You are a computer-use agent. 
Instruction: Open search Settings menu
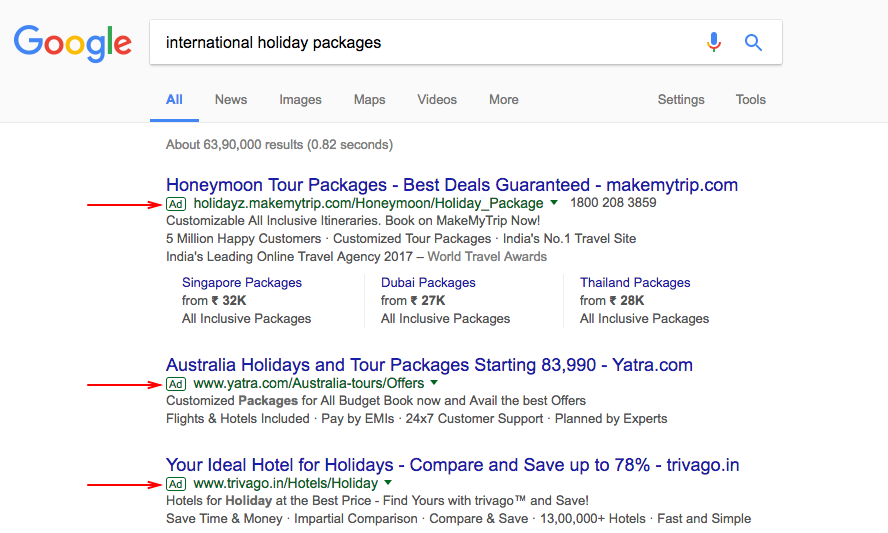[x=681, y=100]
